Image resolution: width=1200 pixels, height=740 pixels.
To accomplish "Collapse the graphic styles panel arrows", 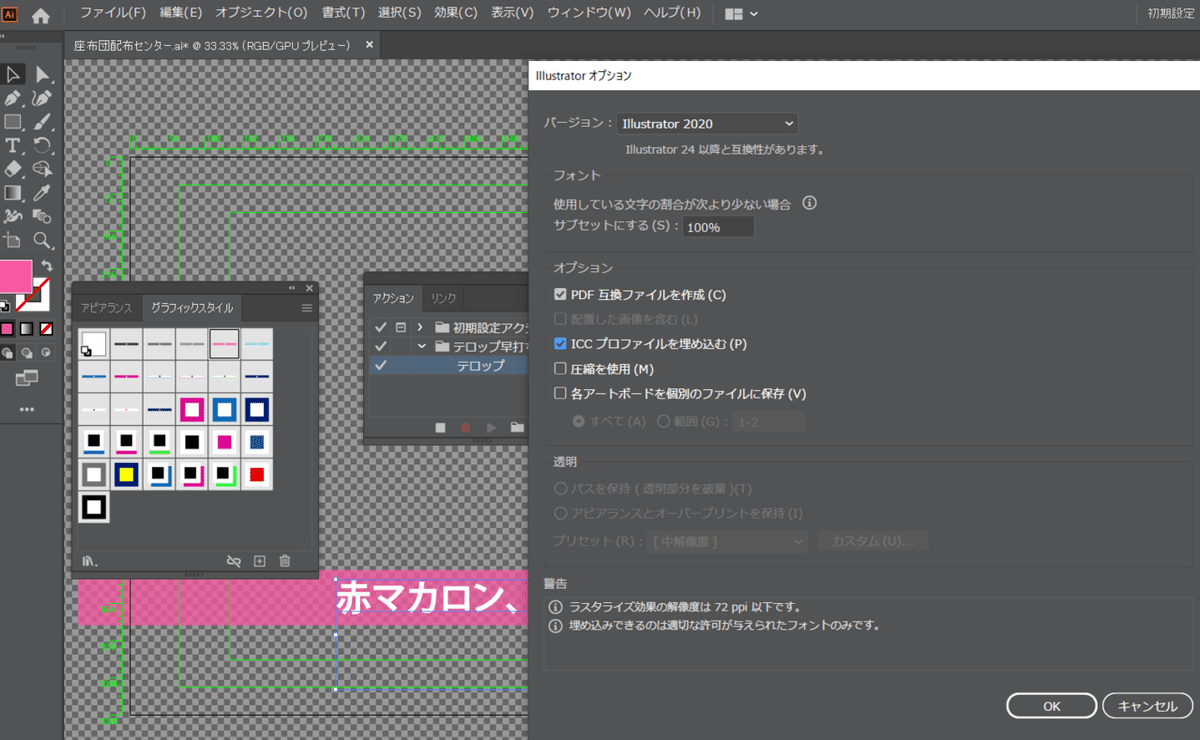I will point(292,288).
